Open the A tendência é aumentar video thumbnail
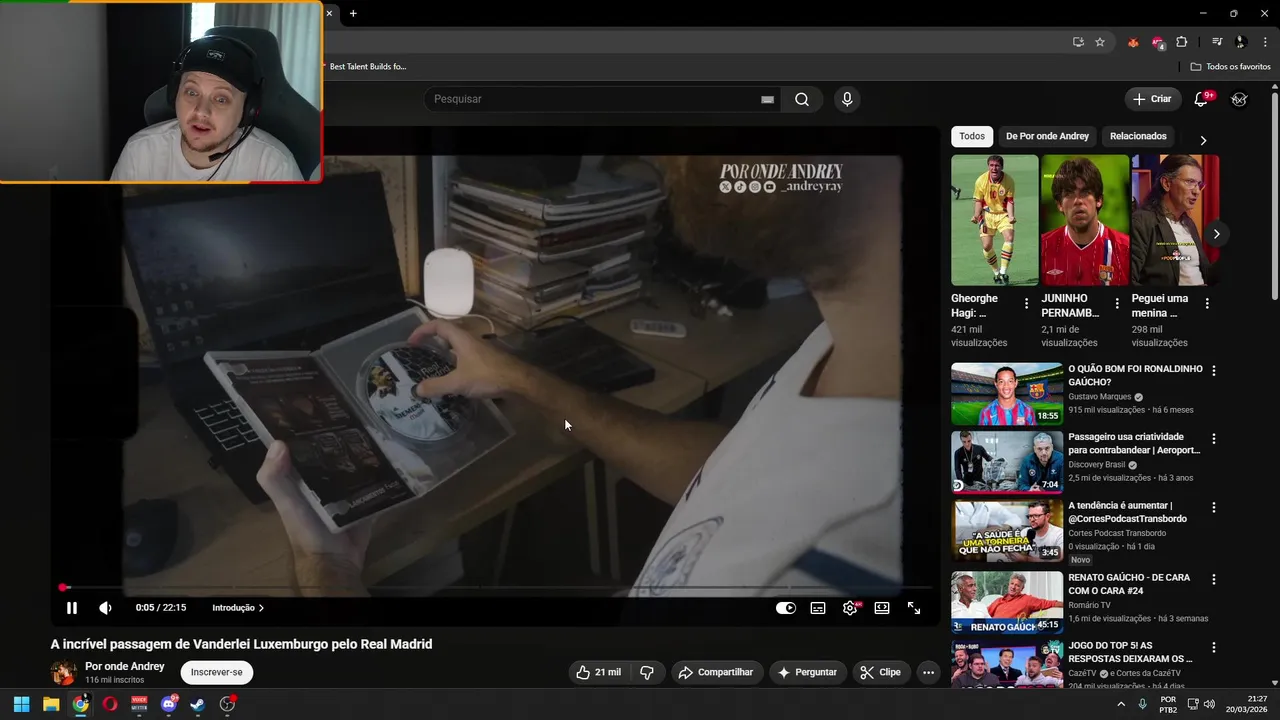Screen dimensions: 1280x720 click(1007, 531)
